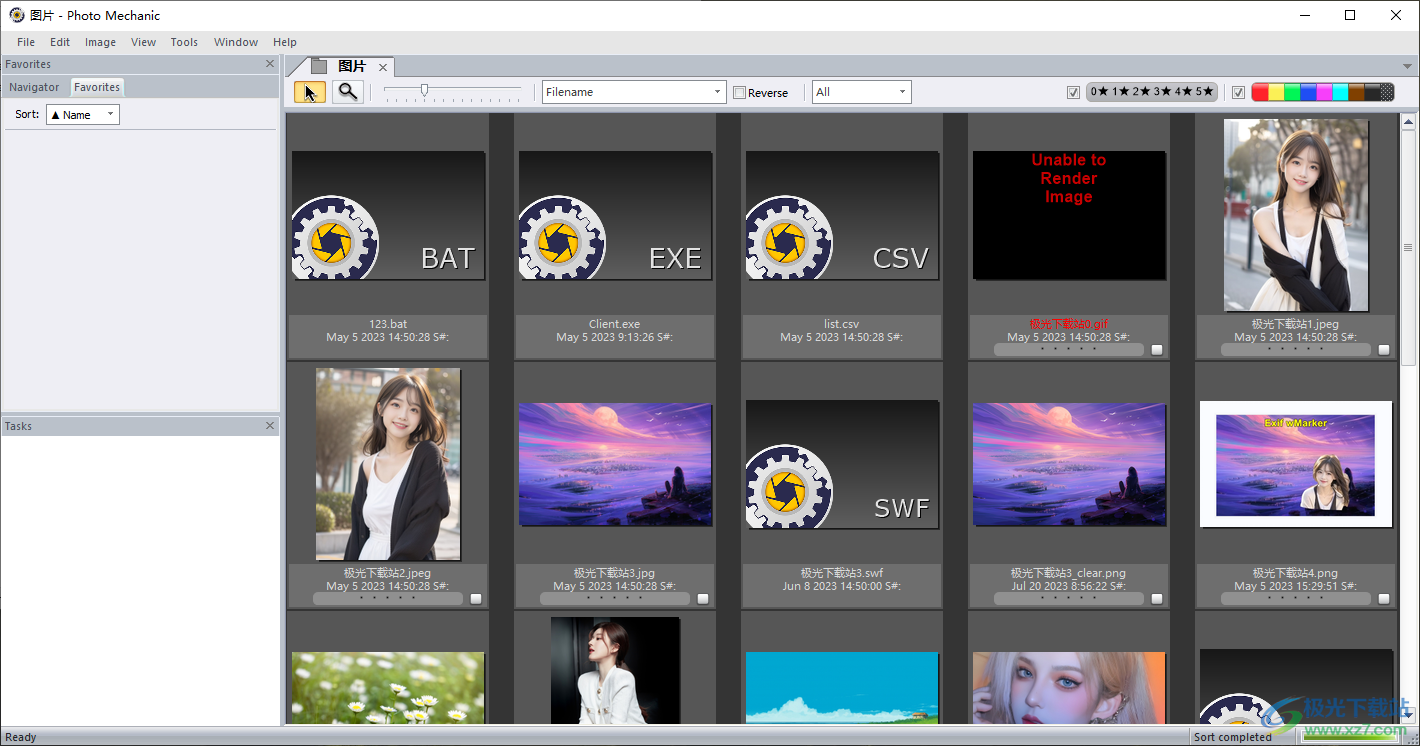This screenshot has width=1420, height=746.
Task: Open the Help menu
Action: [x=285, y=42]
